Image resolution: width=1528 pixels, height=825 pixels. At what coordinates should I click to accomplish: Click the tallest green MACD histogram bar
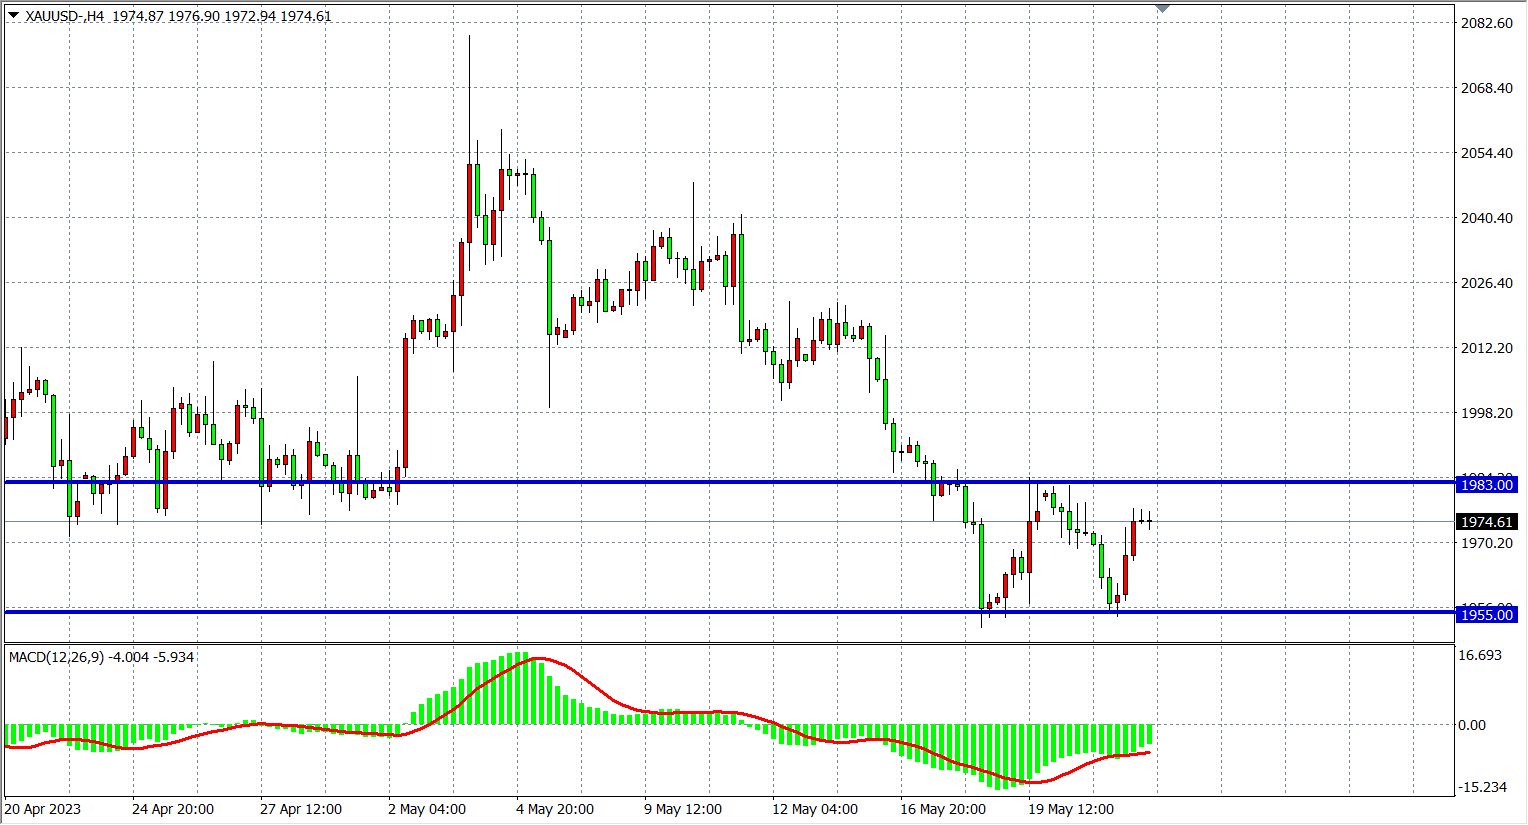tap(518, 688)
